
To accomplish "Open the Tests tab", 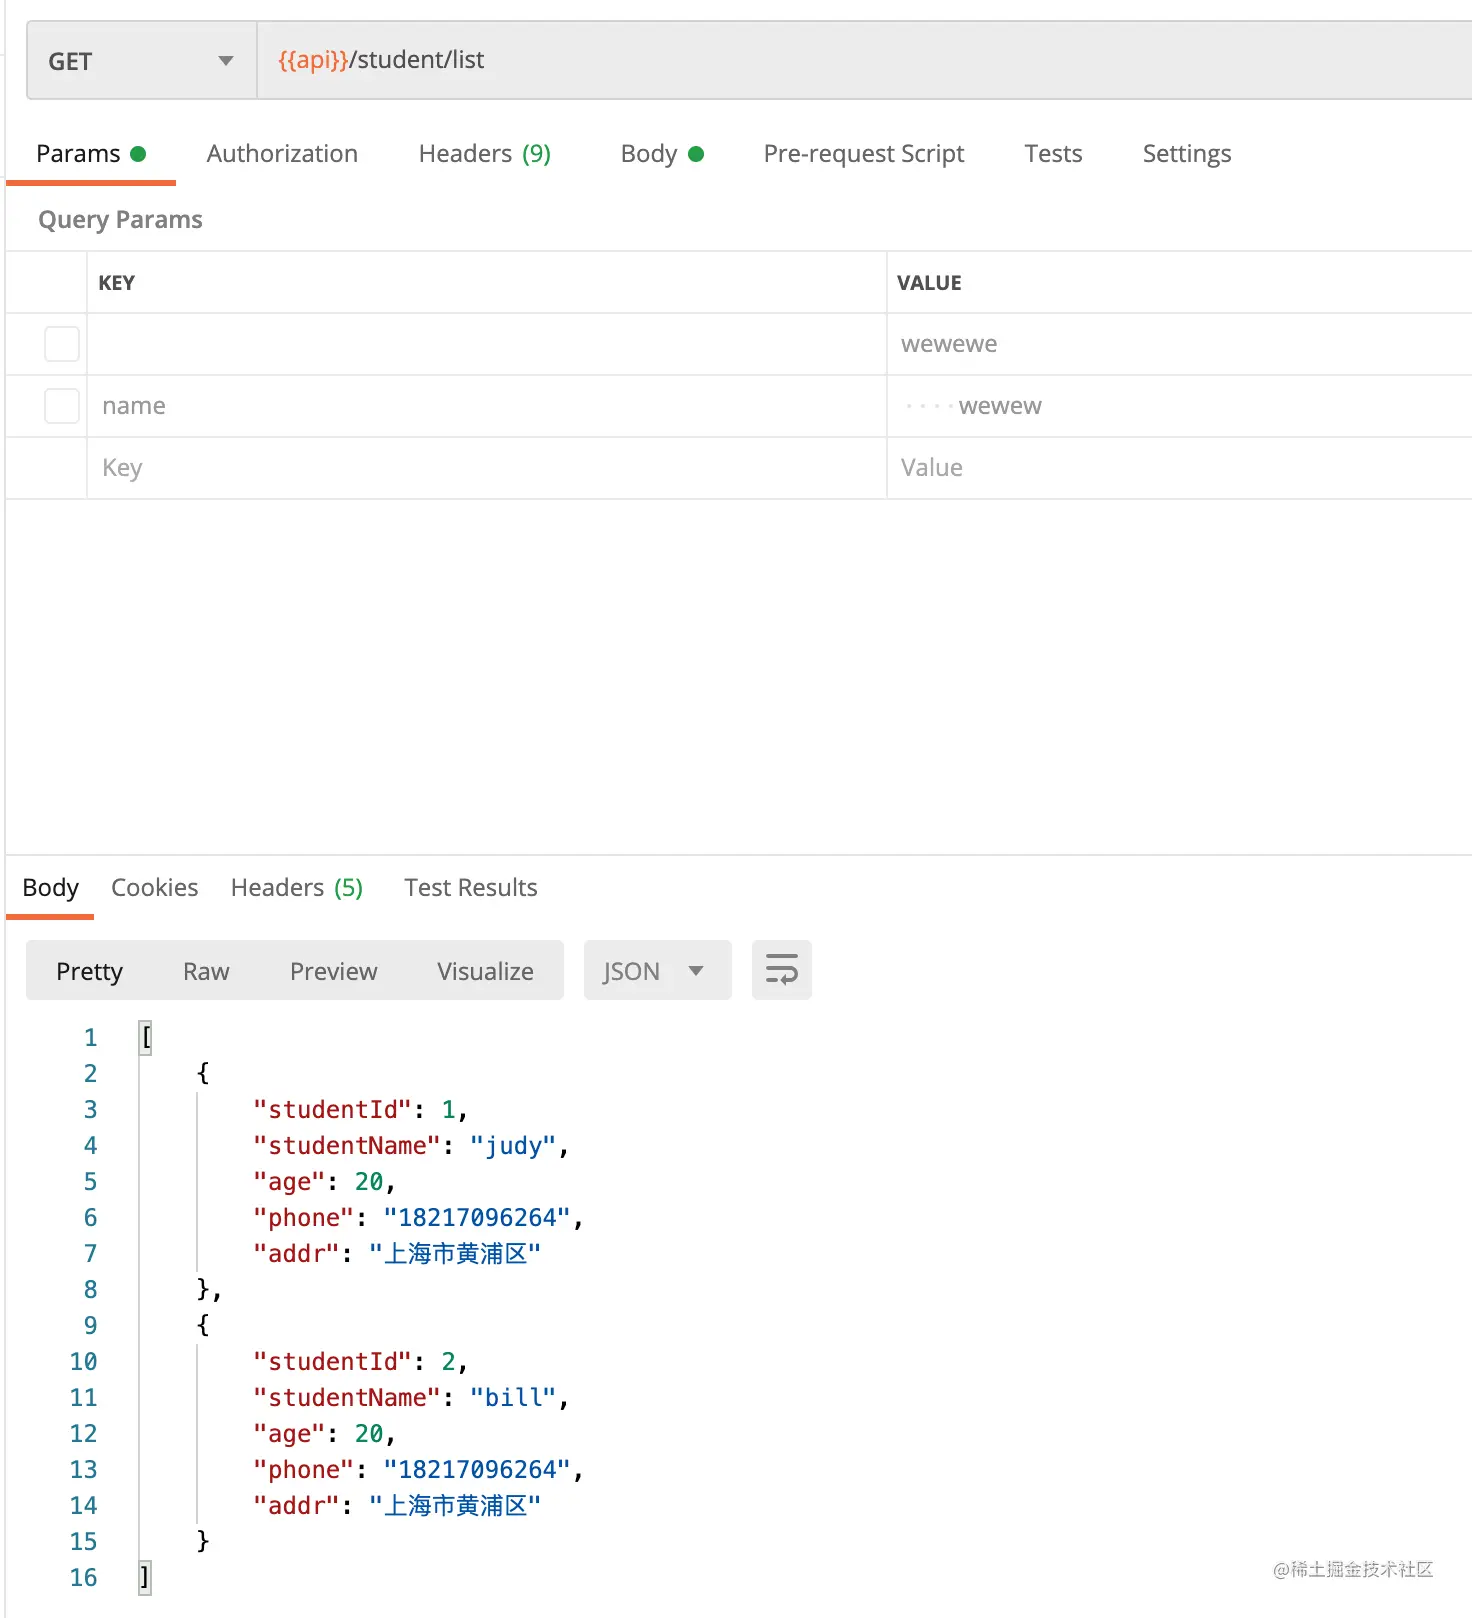I will (1053, 154).
